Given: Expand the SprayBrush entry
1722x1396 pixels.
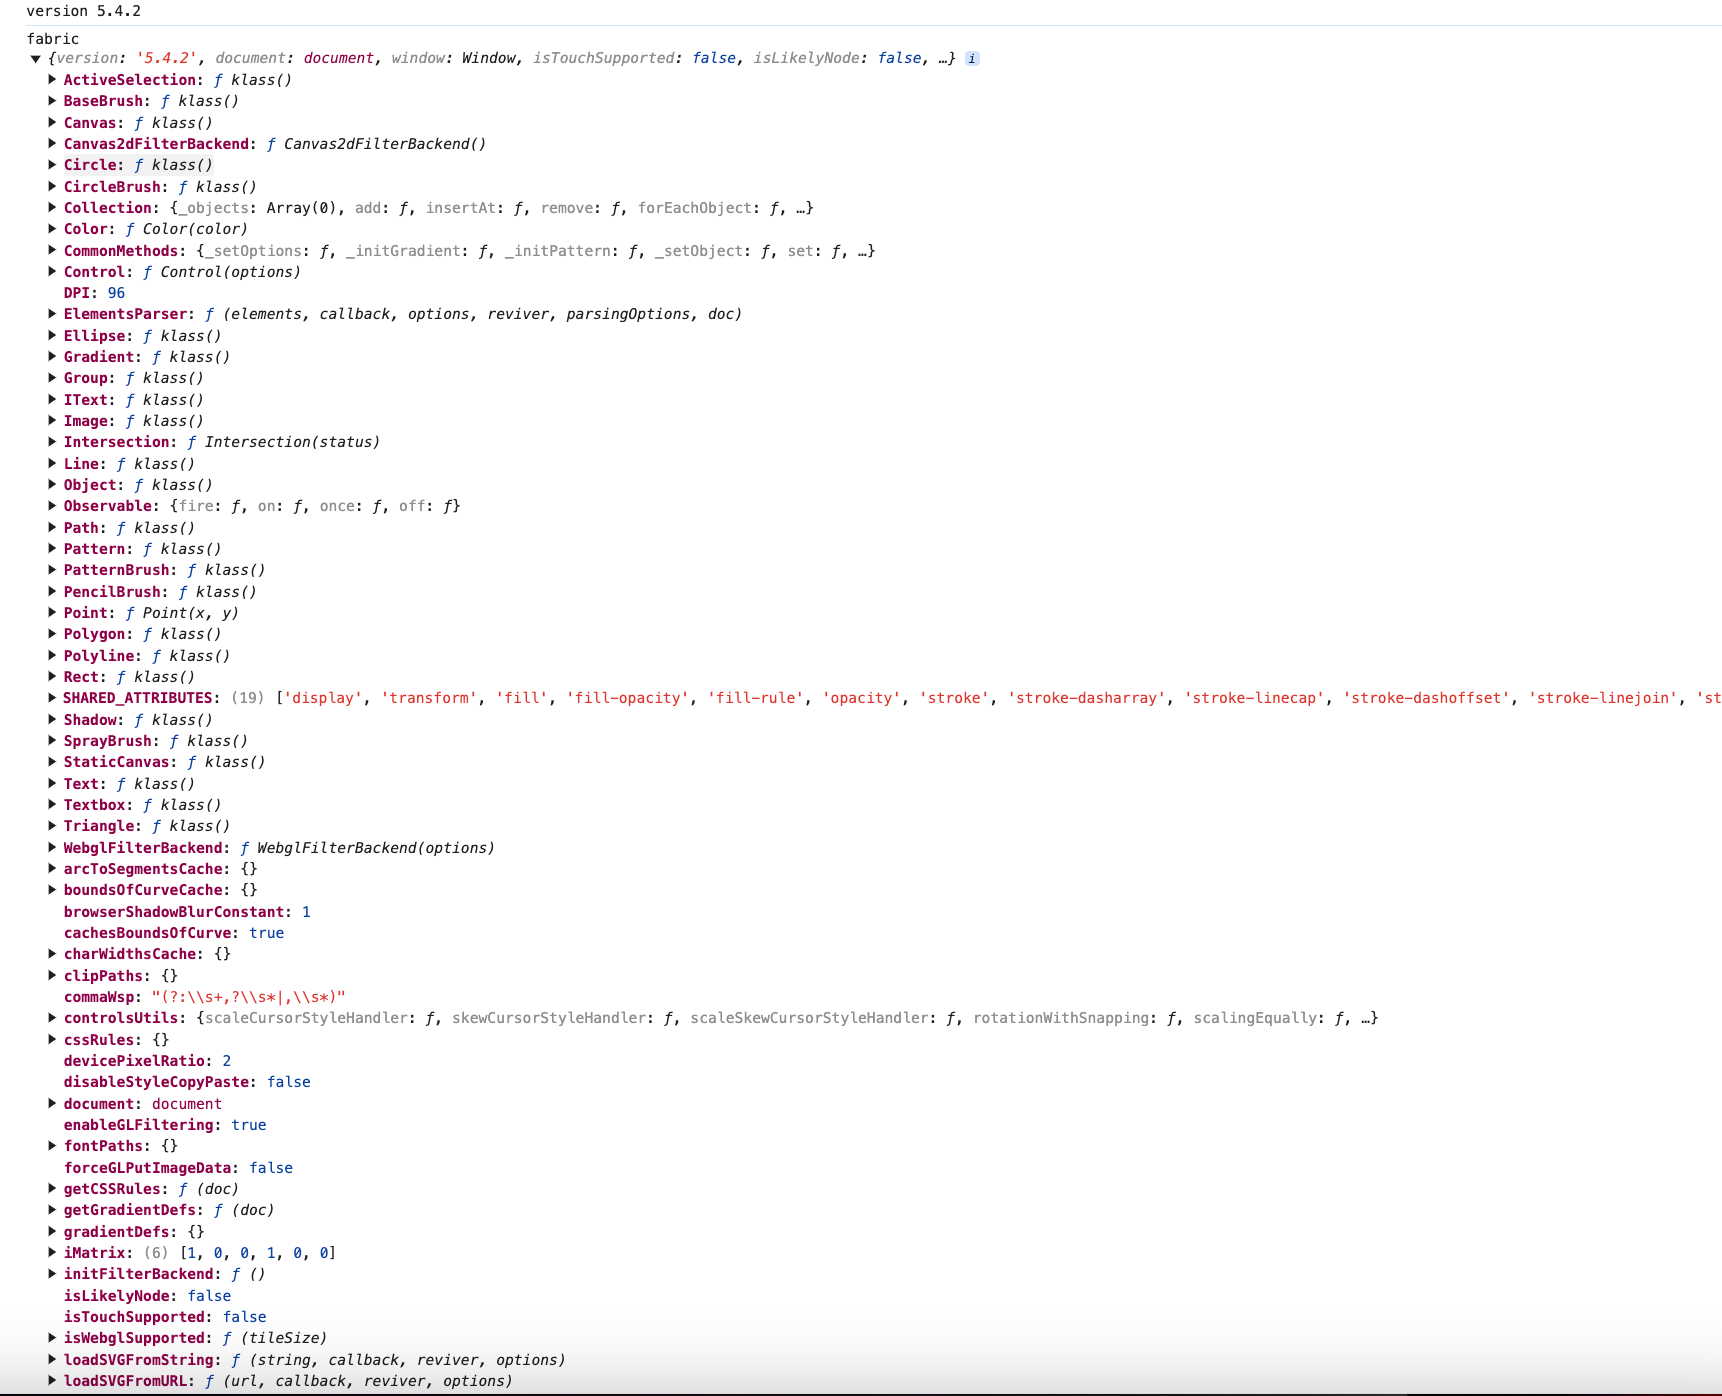Looking at the screenshot, I should click(52, 741).
